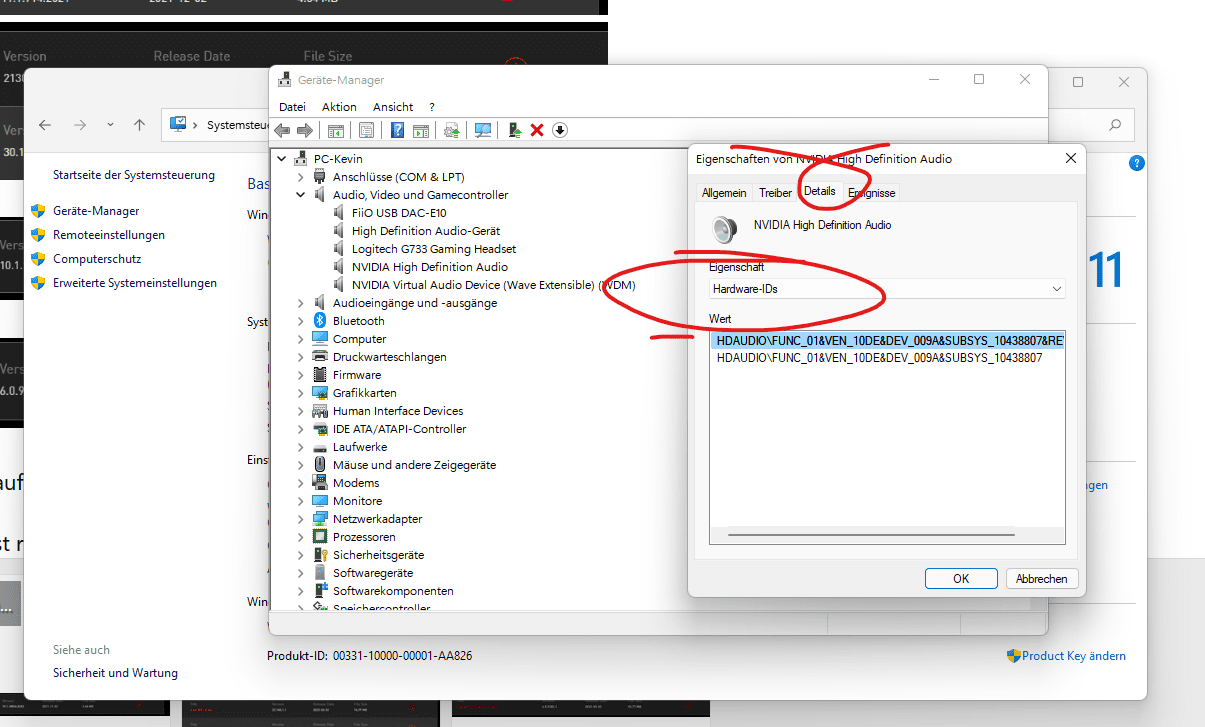Viewport: 1205px width, 727px height.
Task: Click the Back arrow in Systemsteuerung window
Action: point(44,125)
